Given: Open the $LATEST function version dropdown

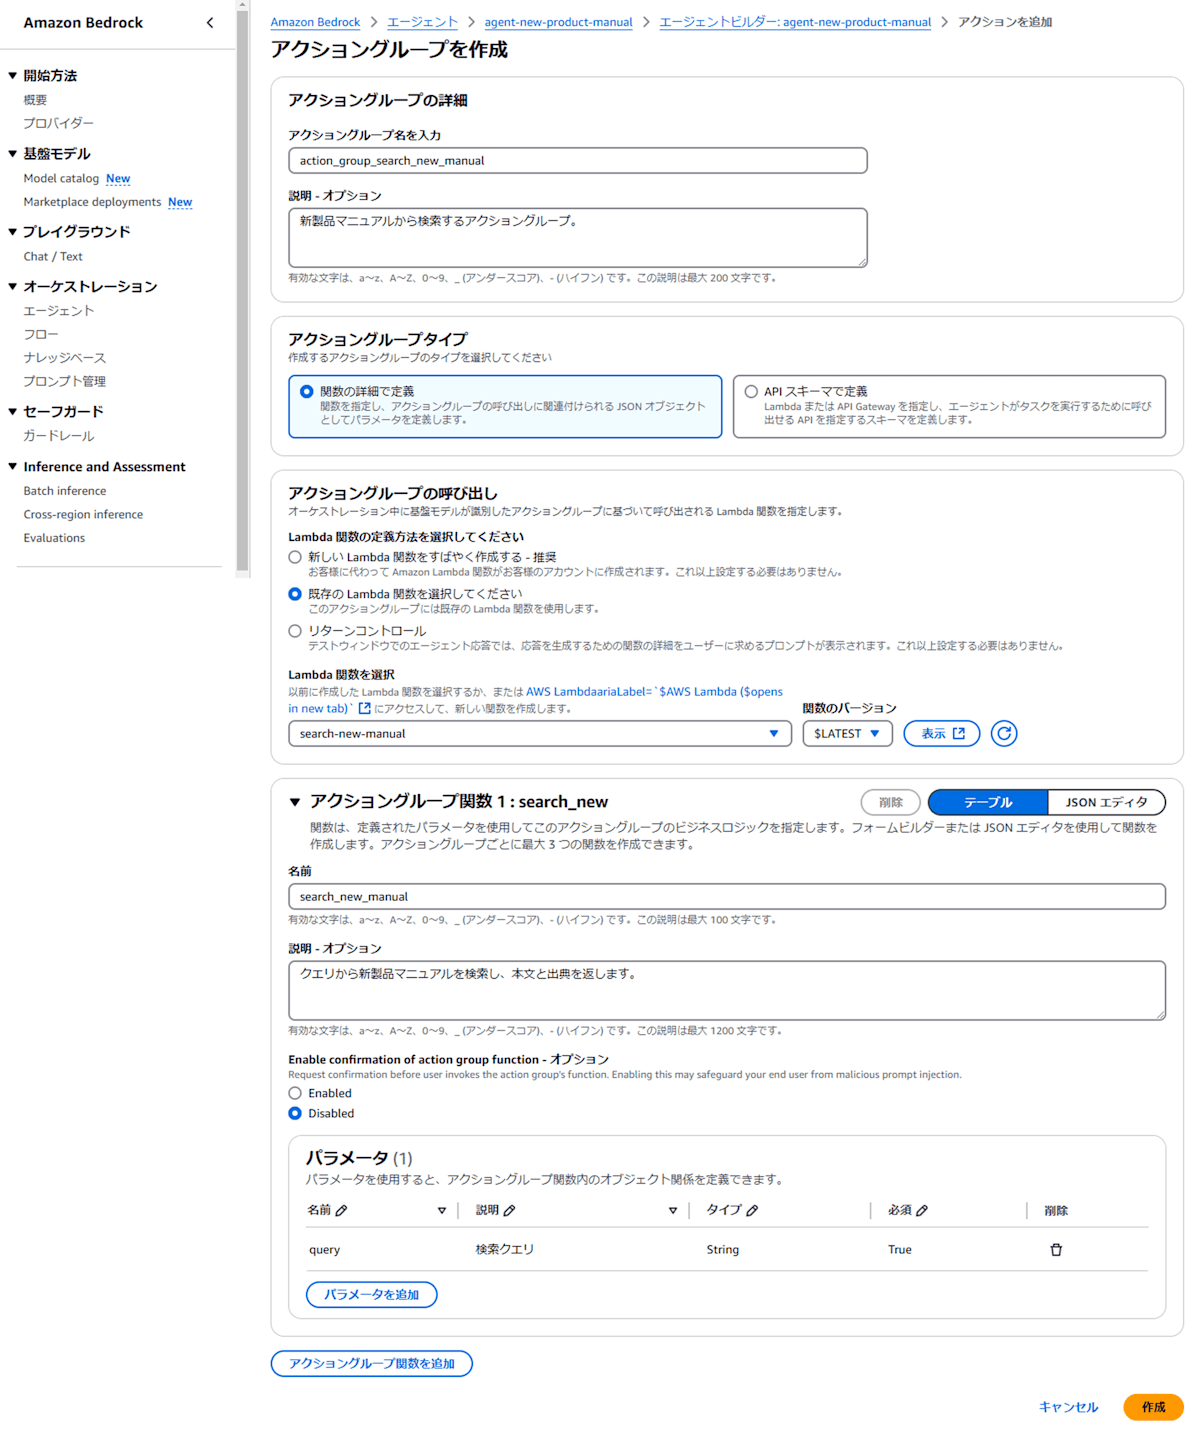Looking at the screenshot, I should coord(847,733).
